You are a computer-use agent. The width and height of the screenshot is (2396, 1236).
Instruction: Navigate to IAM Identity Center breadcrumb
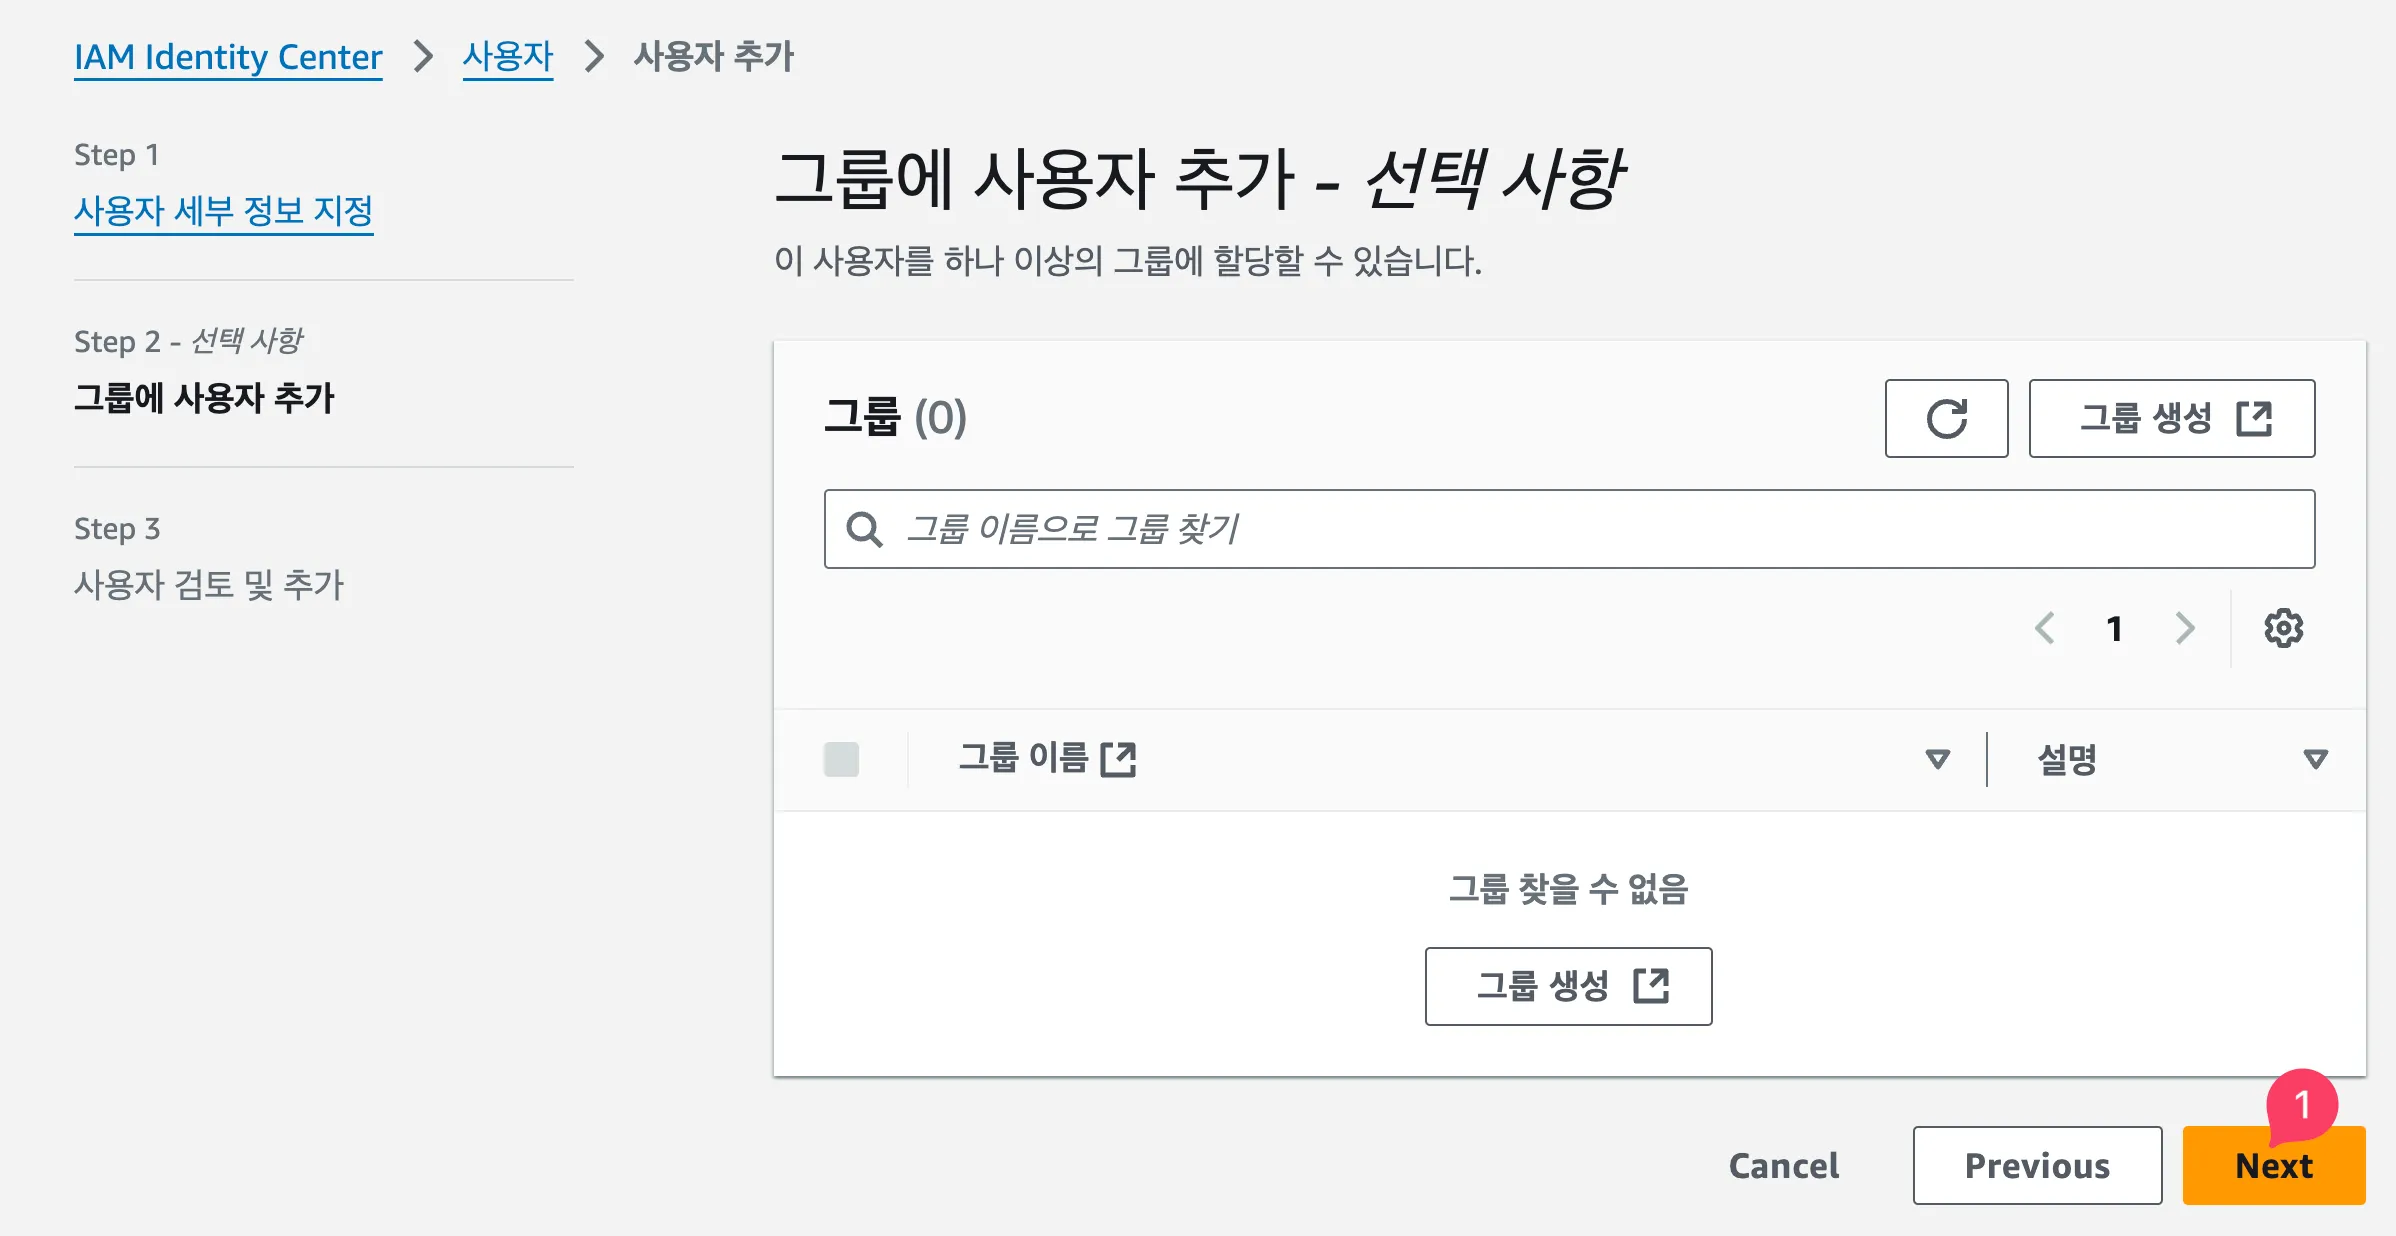228,57
